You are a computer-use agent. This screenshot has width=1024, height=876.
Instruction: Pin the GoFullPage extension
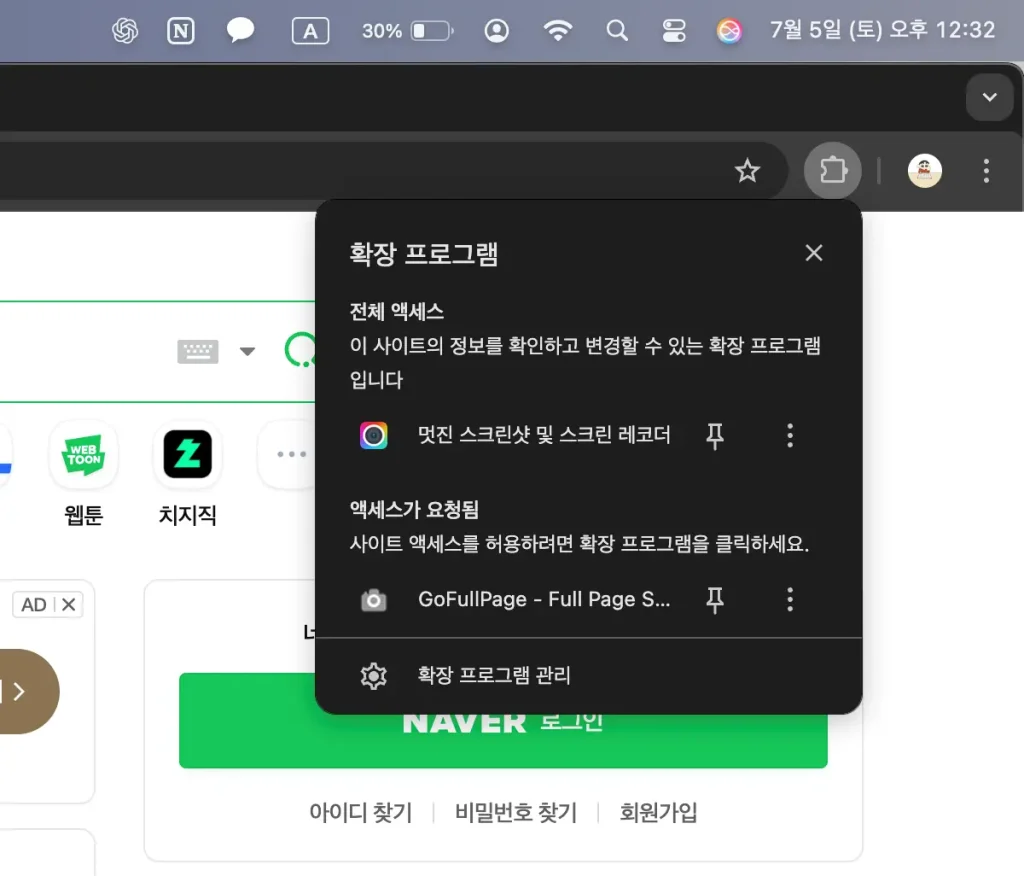(715, 599)
